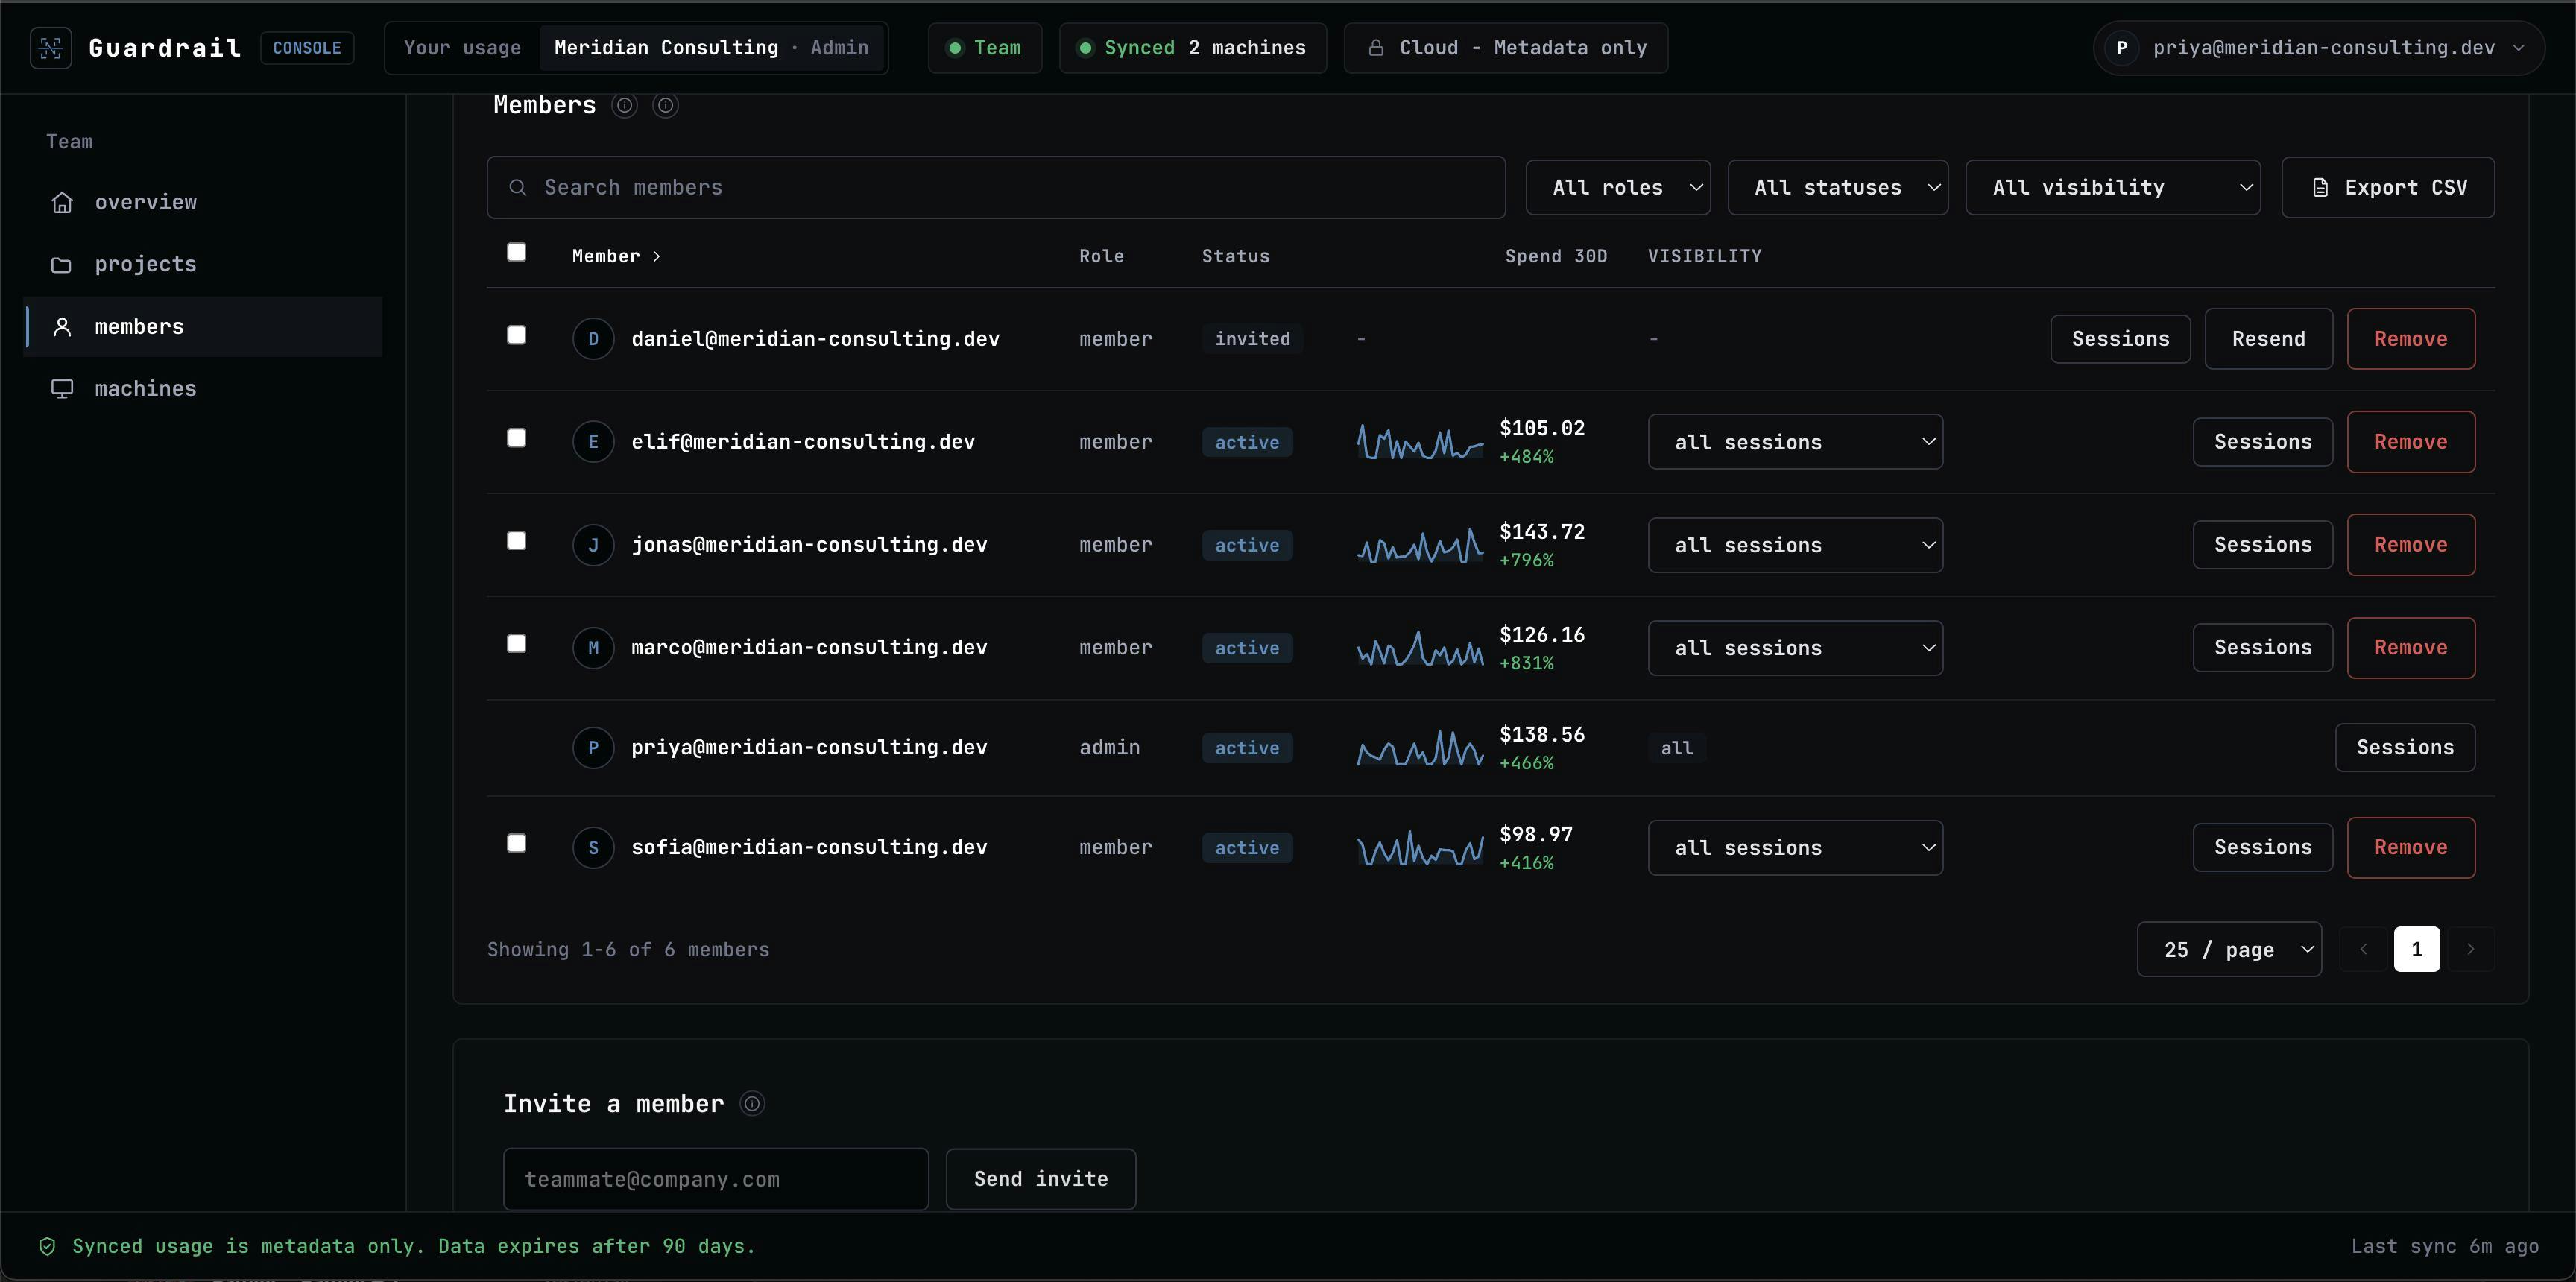Check the box for marco@meridian-consulting.dev
Image resolution: width=2576 pixels, height=1282 pixels.
pyautogui.click(x=516, y=644)
